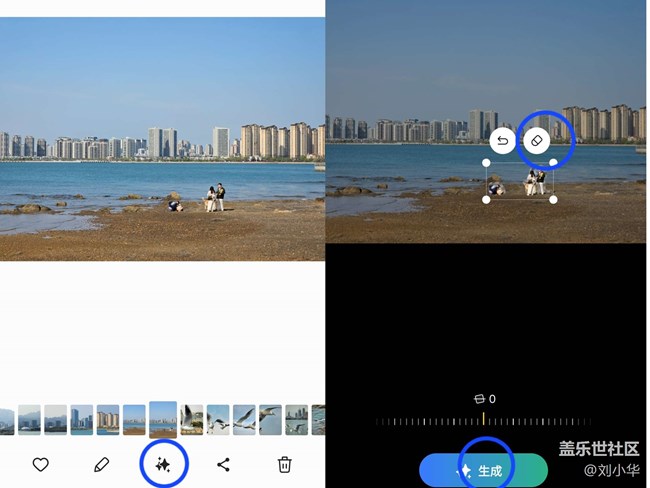This screenshot has height=488, width=650.
Task: Click bottom-right handle of selection box
Action: [x=553, y=199]
